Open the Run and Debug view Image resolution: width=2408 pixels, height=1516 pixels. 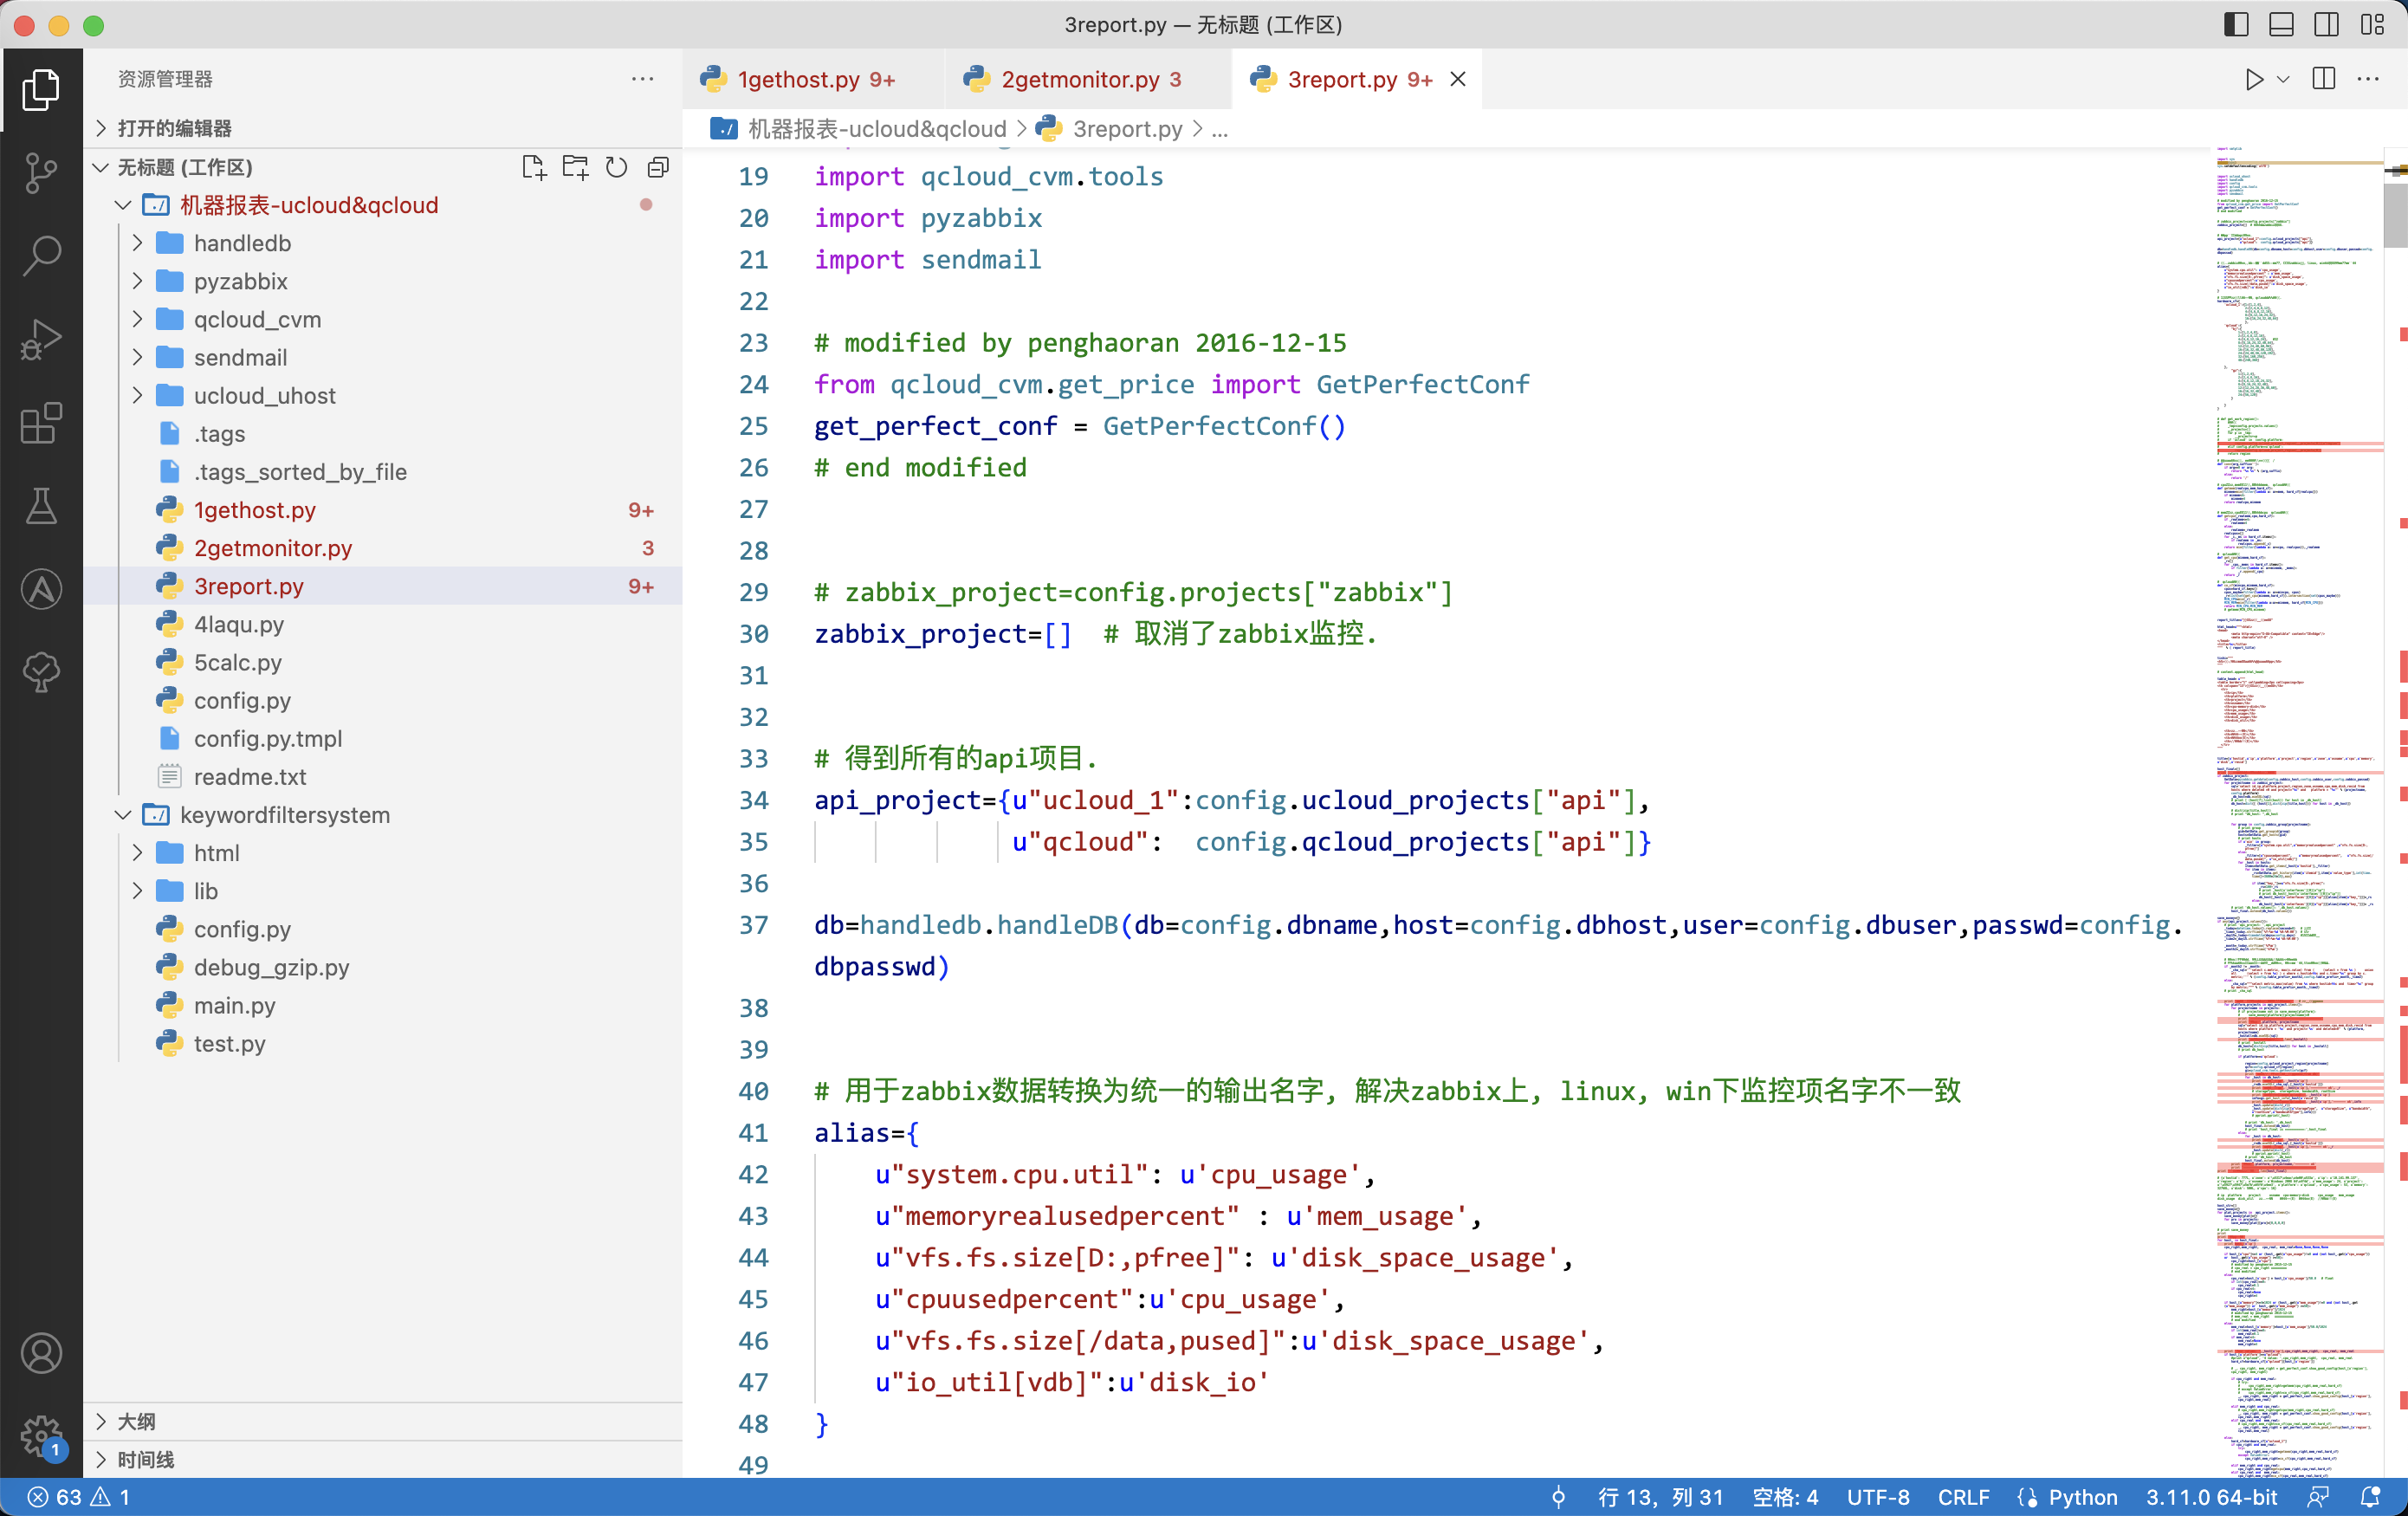[x=41, y=339]
